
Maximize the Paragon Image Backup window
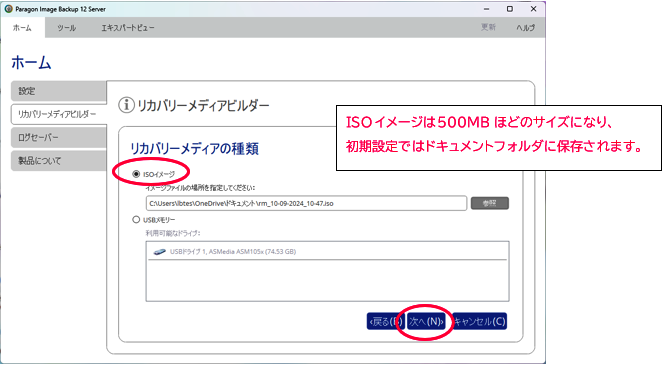point(510,9)
